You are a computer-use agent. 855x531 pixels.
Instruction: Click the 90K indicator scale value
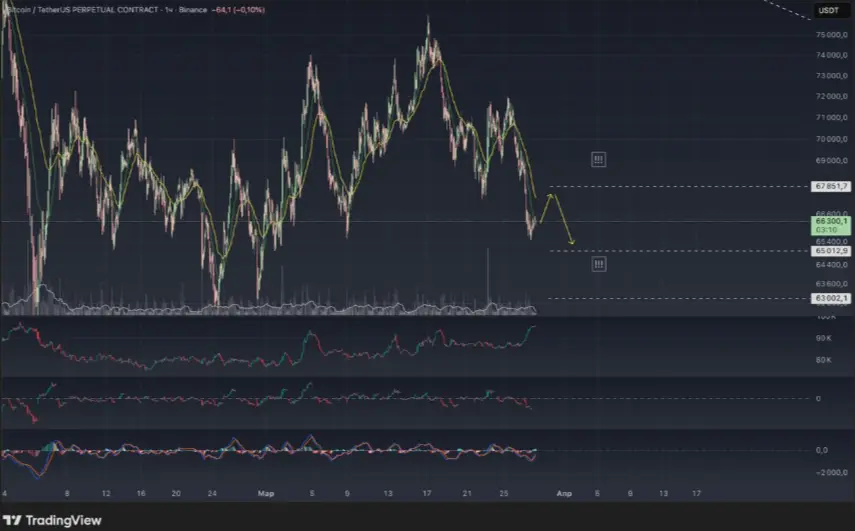[x=823, y=338]
